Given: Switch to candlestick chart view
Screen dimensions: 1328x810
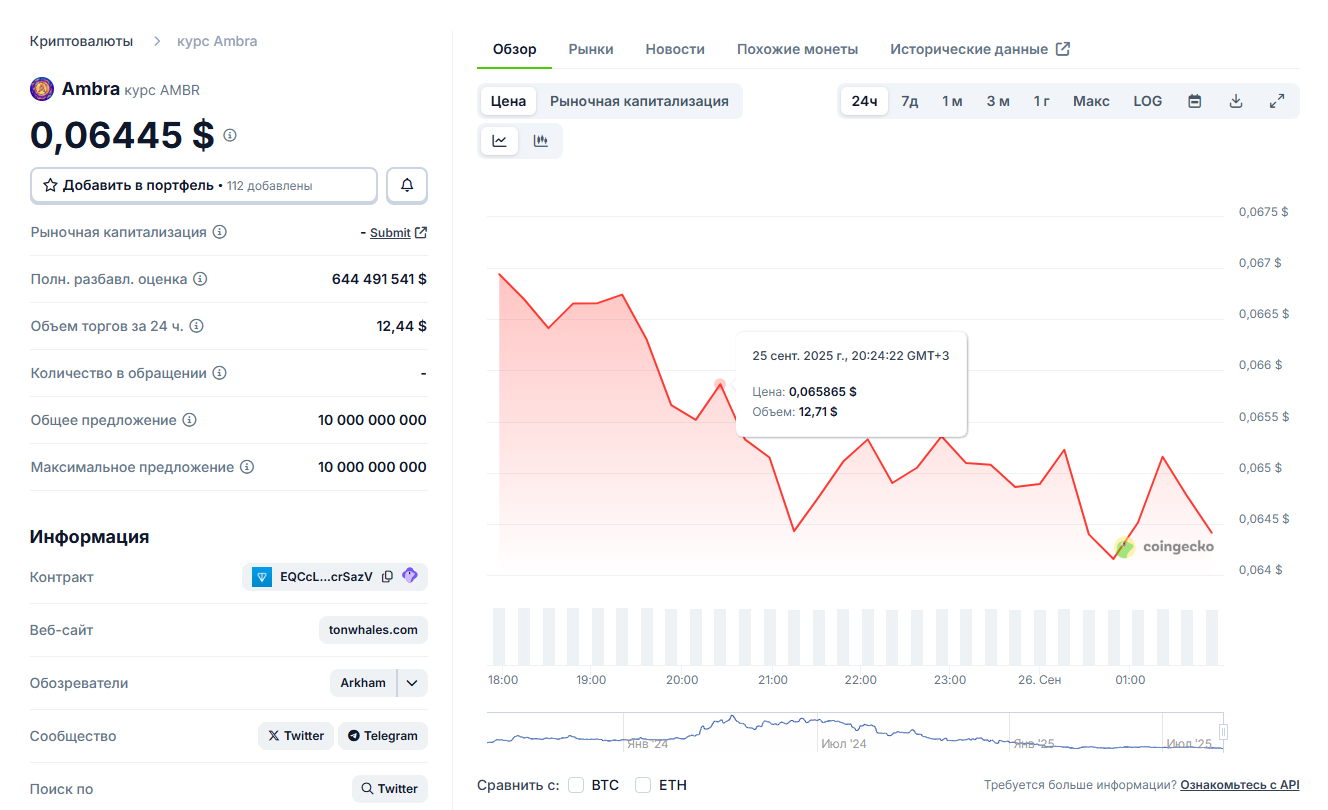Looking at the screenshot, I should click(x=541, y=141).
